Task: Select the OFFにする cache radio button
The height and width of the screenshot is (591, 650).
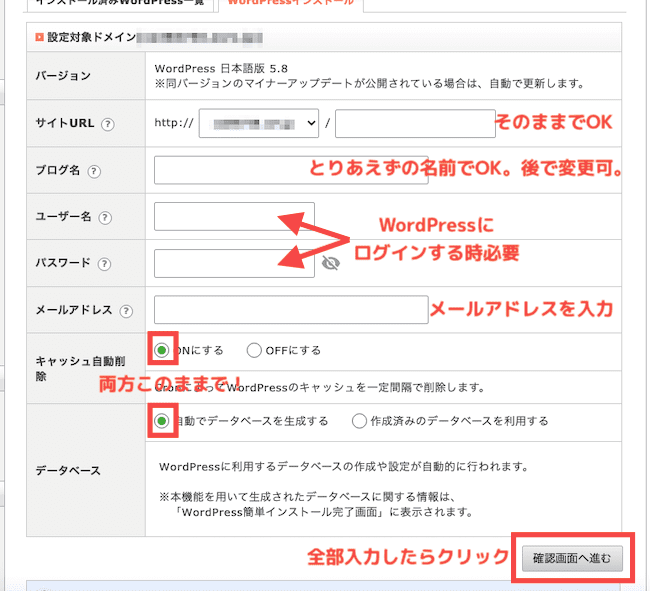Action: pos(253,350)
